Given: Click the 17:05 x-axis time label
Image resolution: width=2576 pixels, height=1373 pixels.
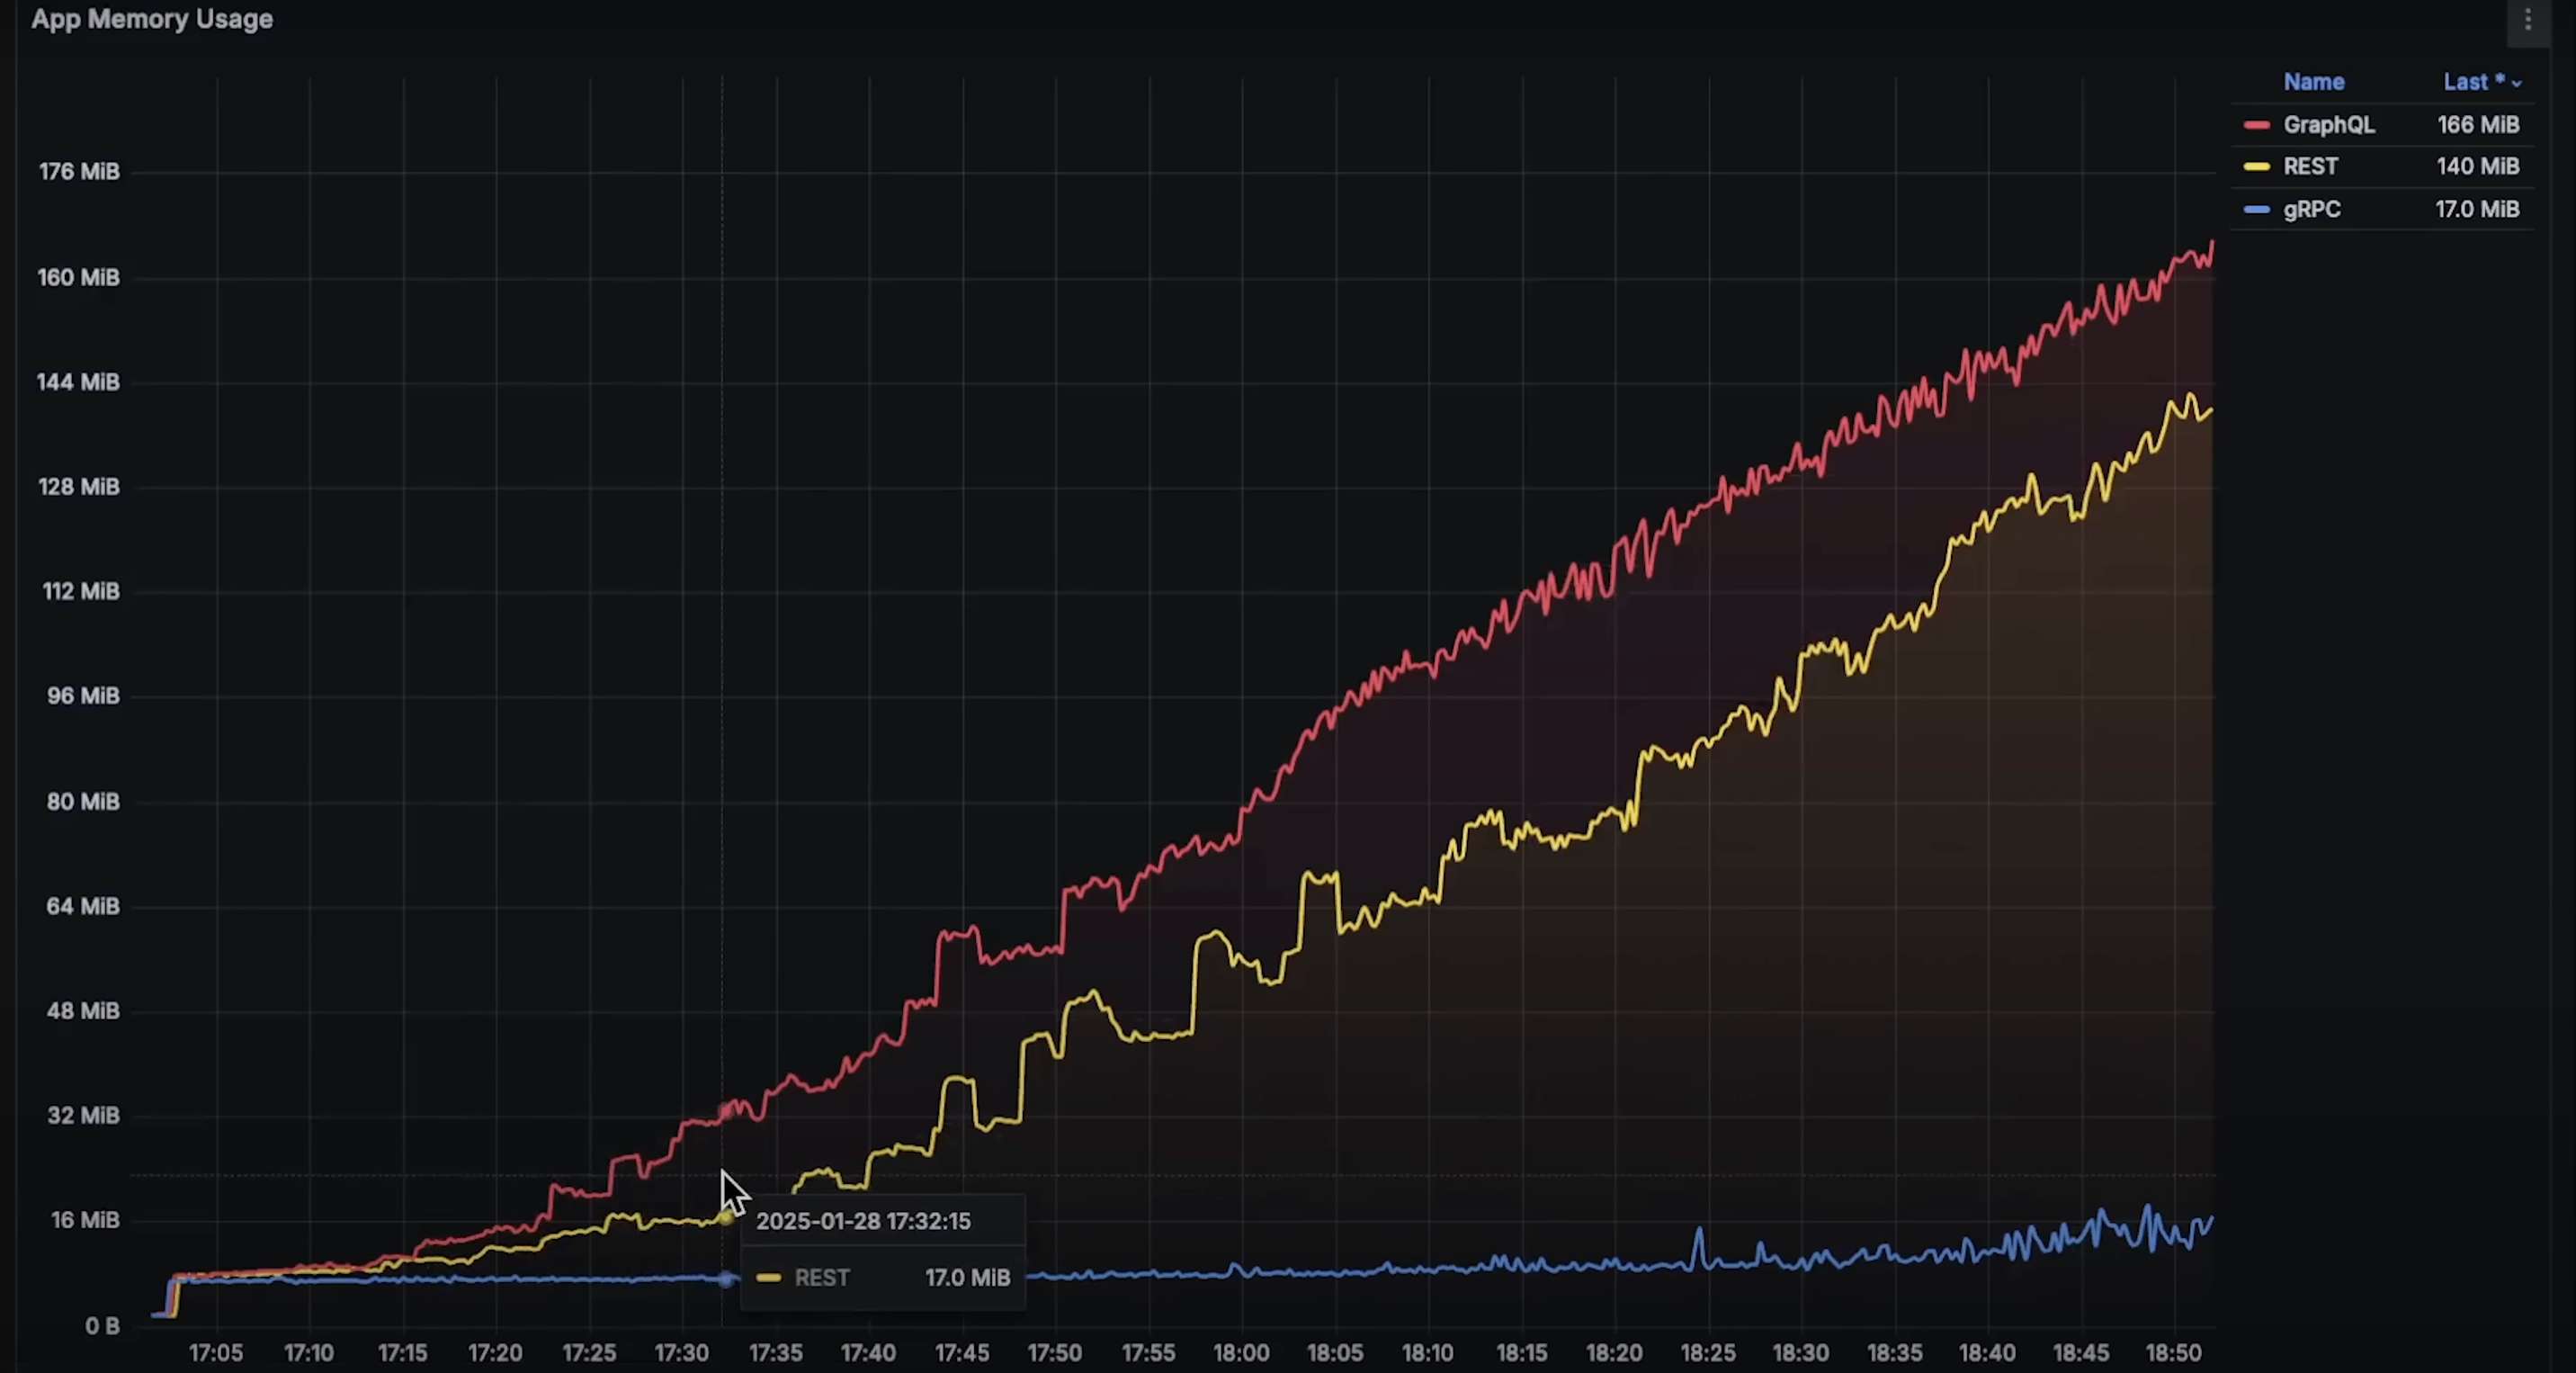Looking at the screenshot, I should (x=216, y=1353).
